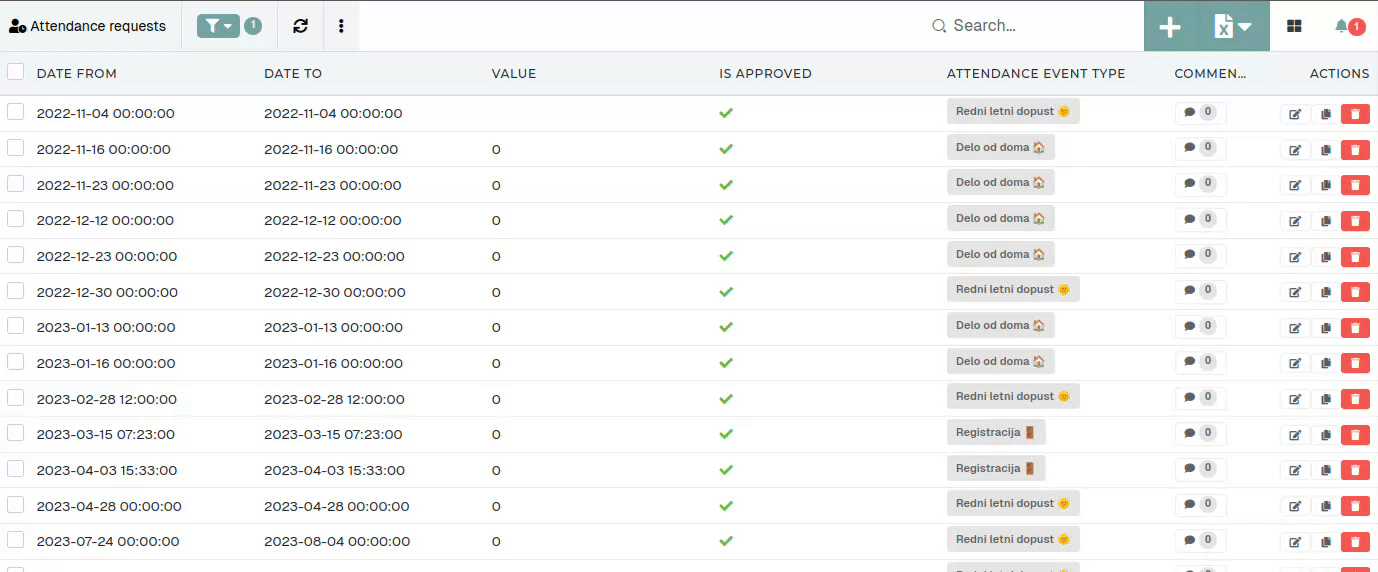The image size is (1378, 572).
Task: Open comments for the 2023-07-24 request
Action: click(1200, 540)
